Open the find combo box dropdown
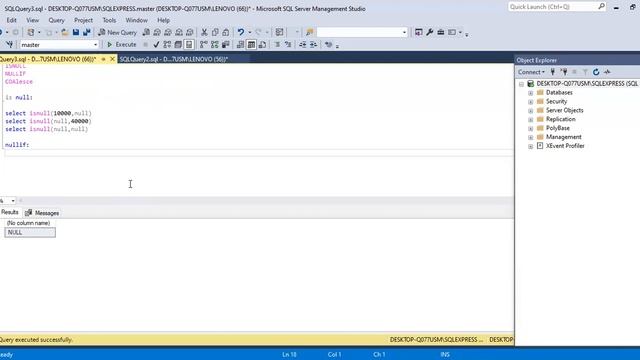This screenshot has width=640, height=360. (404, 32)
